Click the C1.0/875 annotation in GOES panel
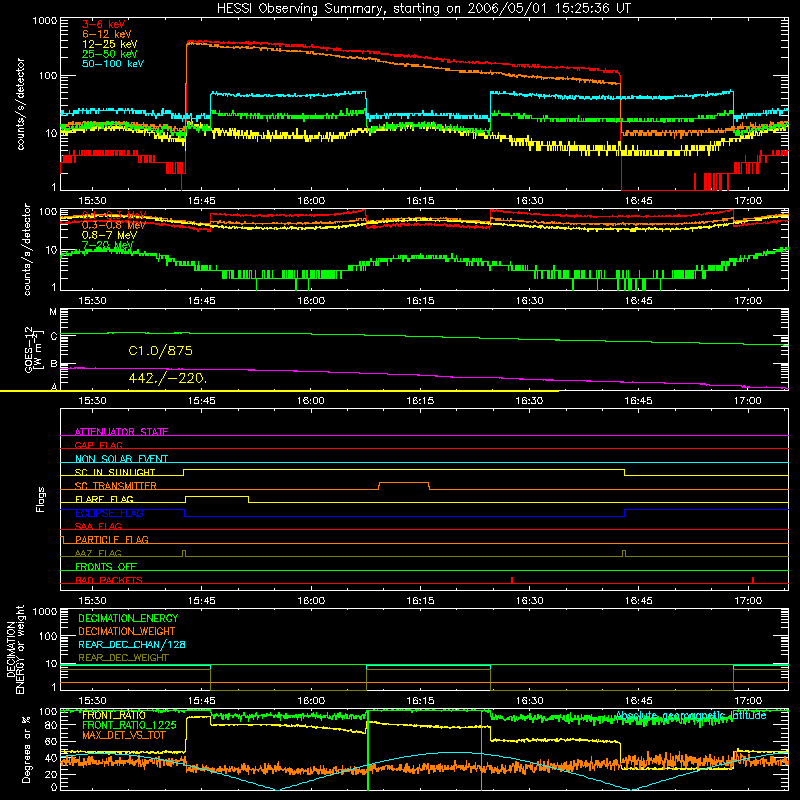 point(160,351)
